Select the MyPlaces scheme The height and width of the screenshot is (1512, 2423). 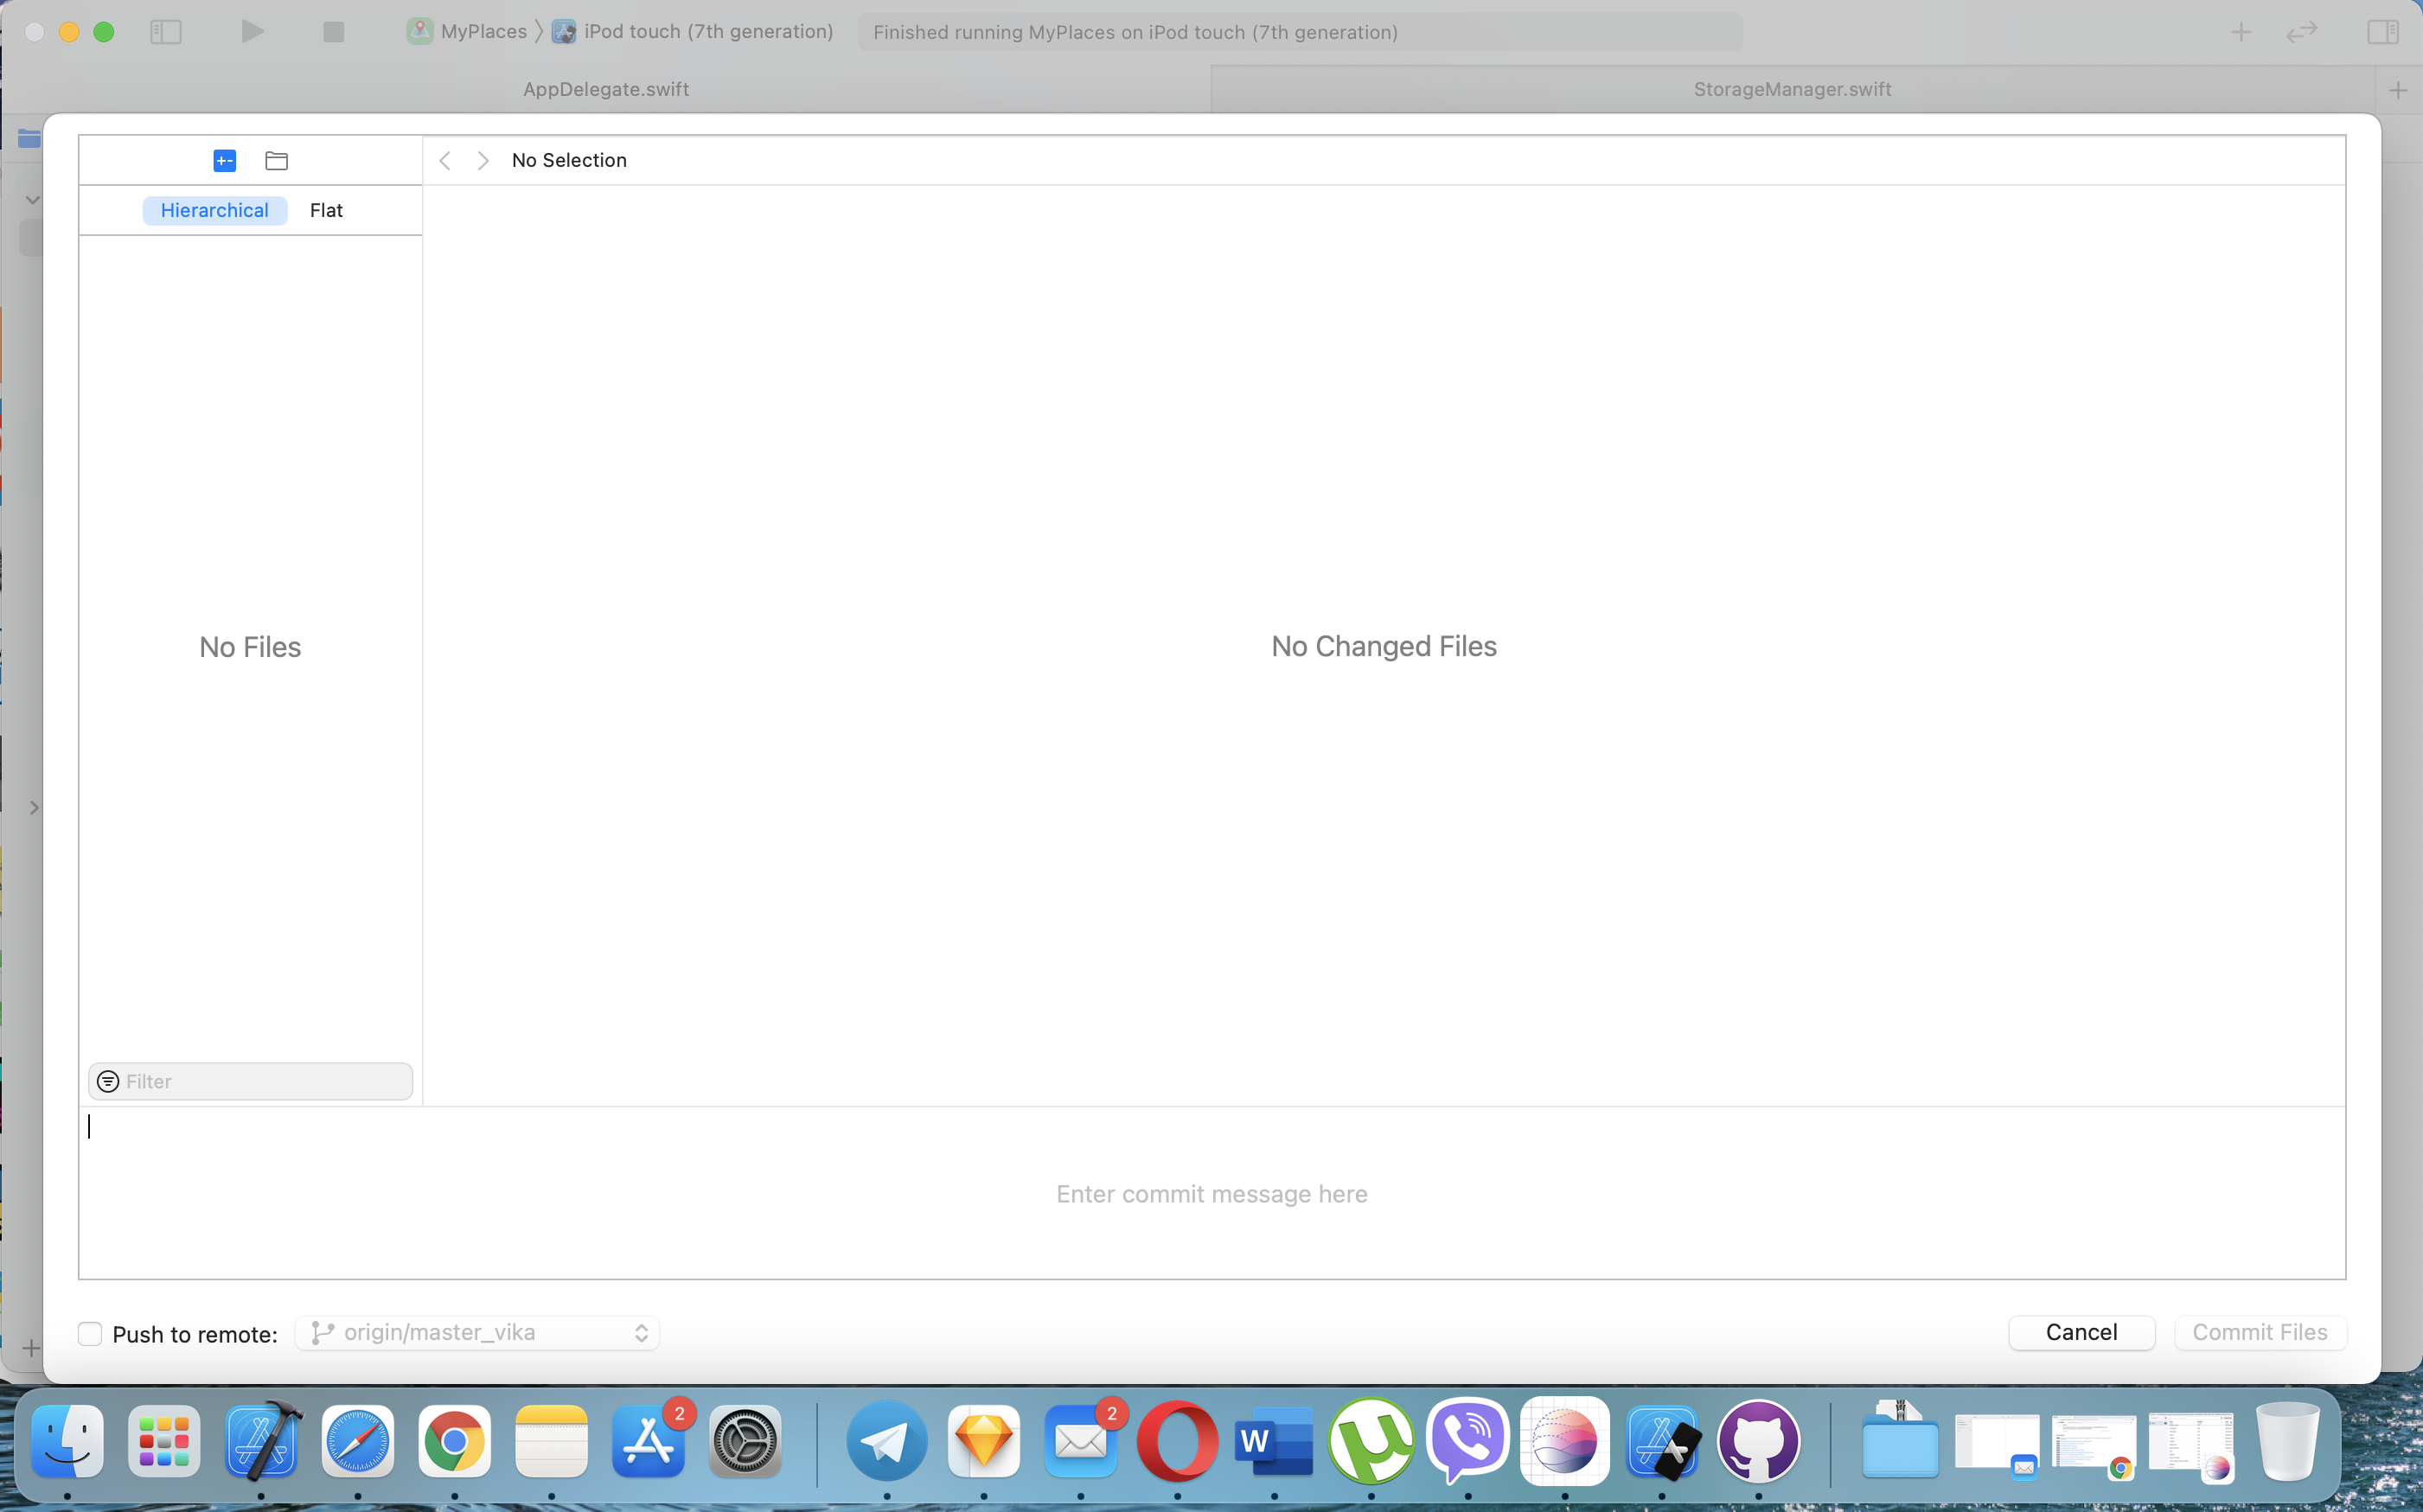coord(467,32)
